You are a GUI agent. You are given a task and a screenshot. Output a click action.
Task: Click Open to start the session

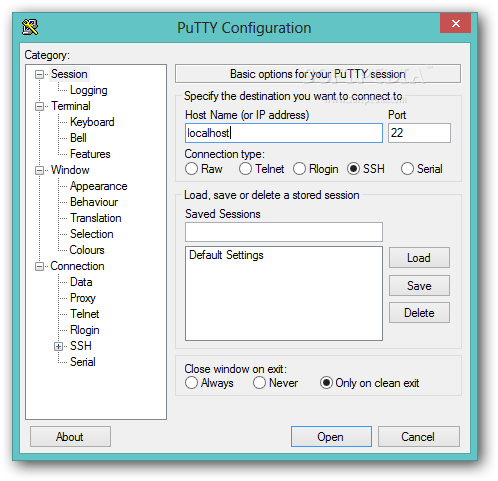[331, 436]
